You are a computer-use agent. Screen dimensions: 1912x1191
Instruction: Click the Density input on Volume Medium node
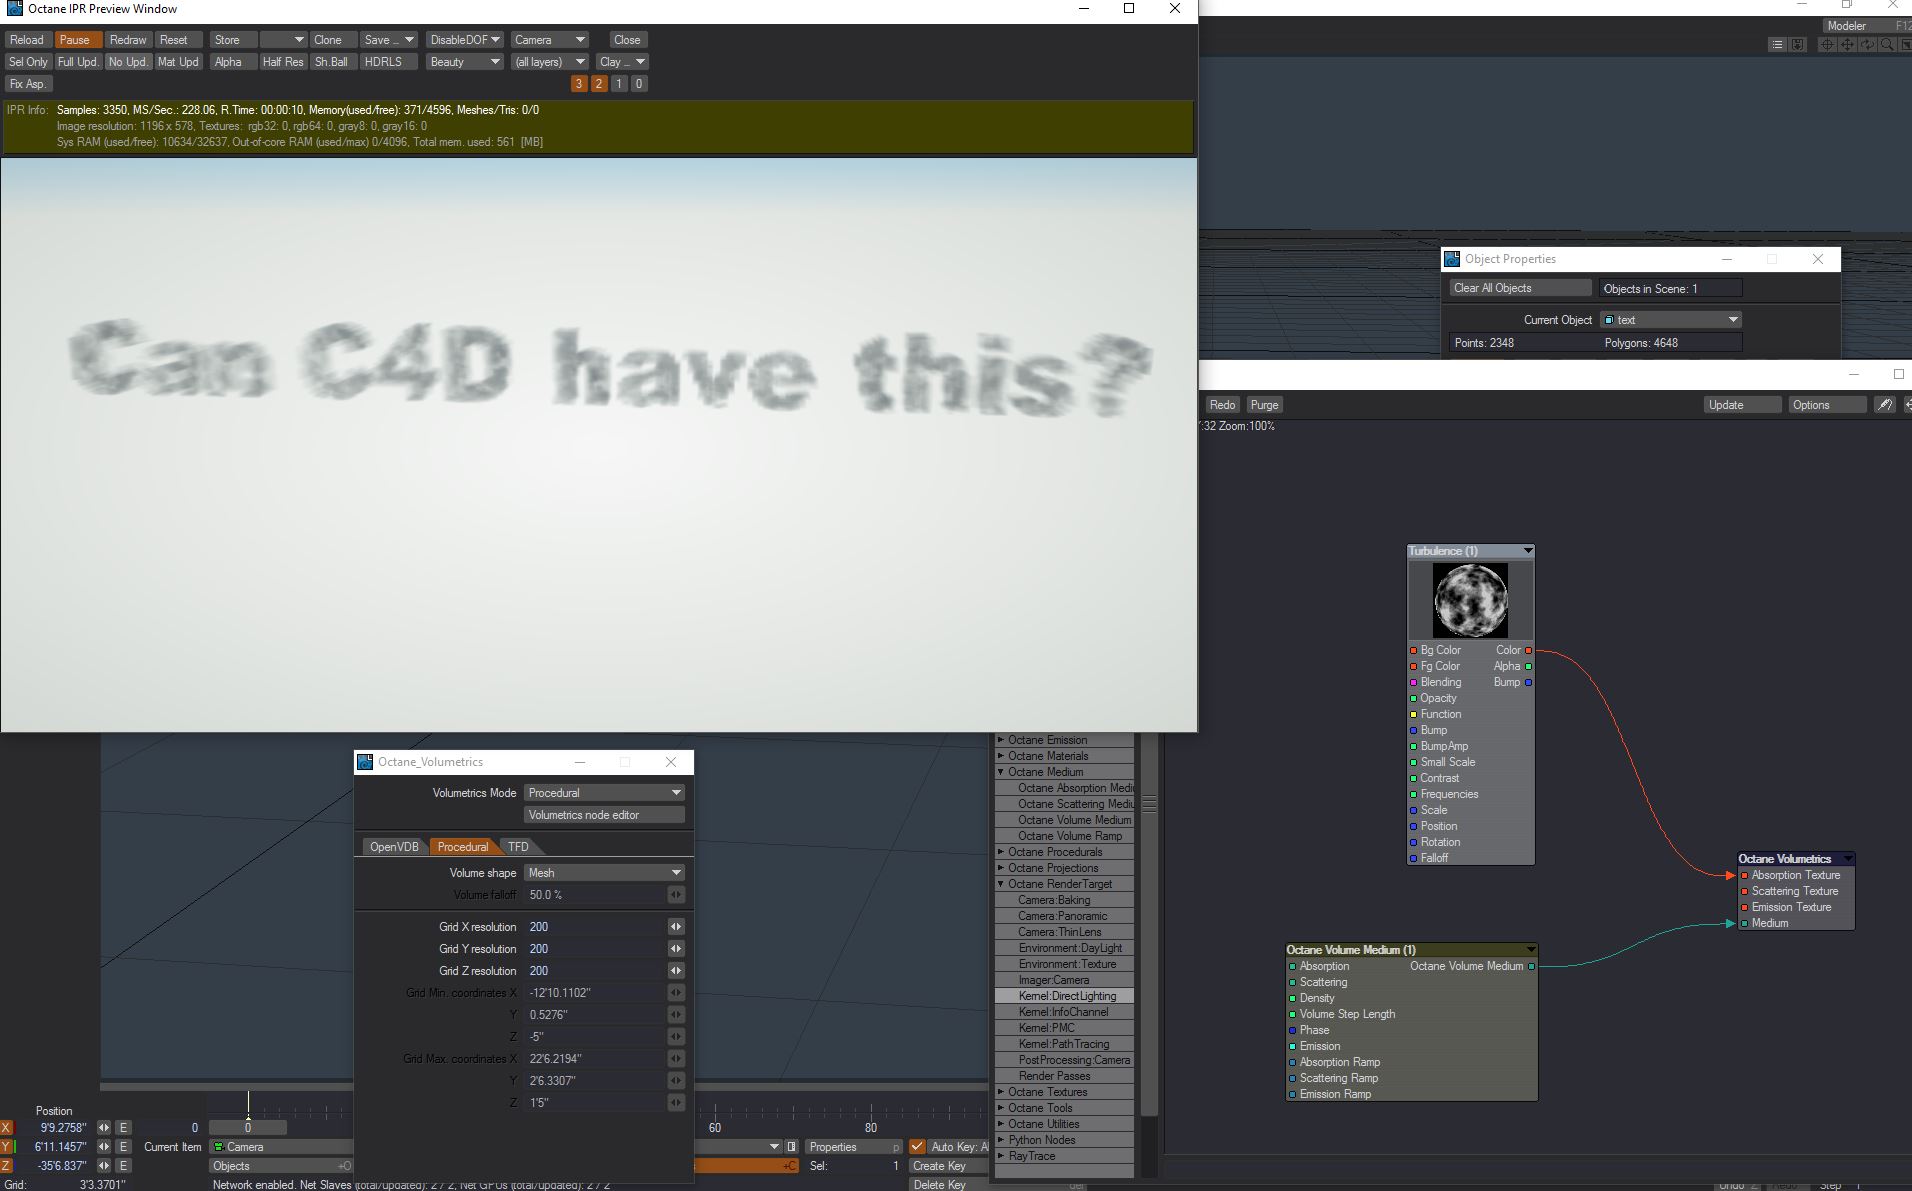tap(1293, 998)
